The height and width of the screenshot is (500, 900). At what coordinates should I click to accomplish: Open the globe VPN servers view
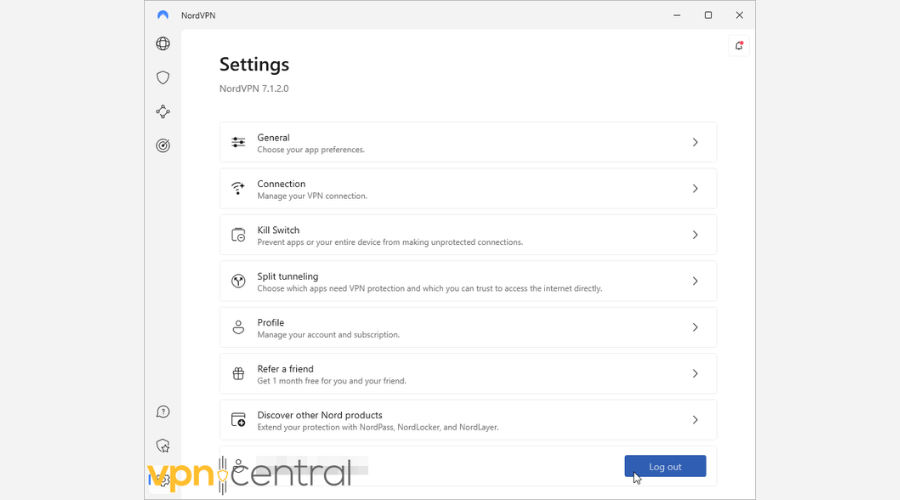point(163,44)
